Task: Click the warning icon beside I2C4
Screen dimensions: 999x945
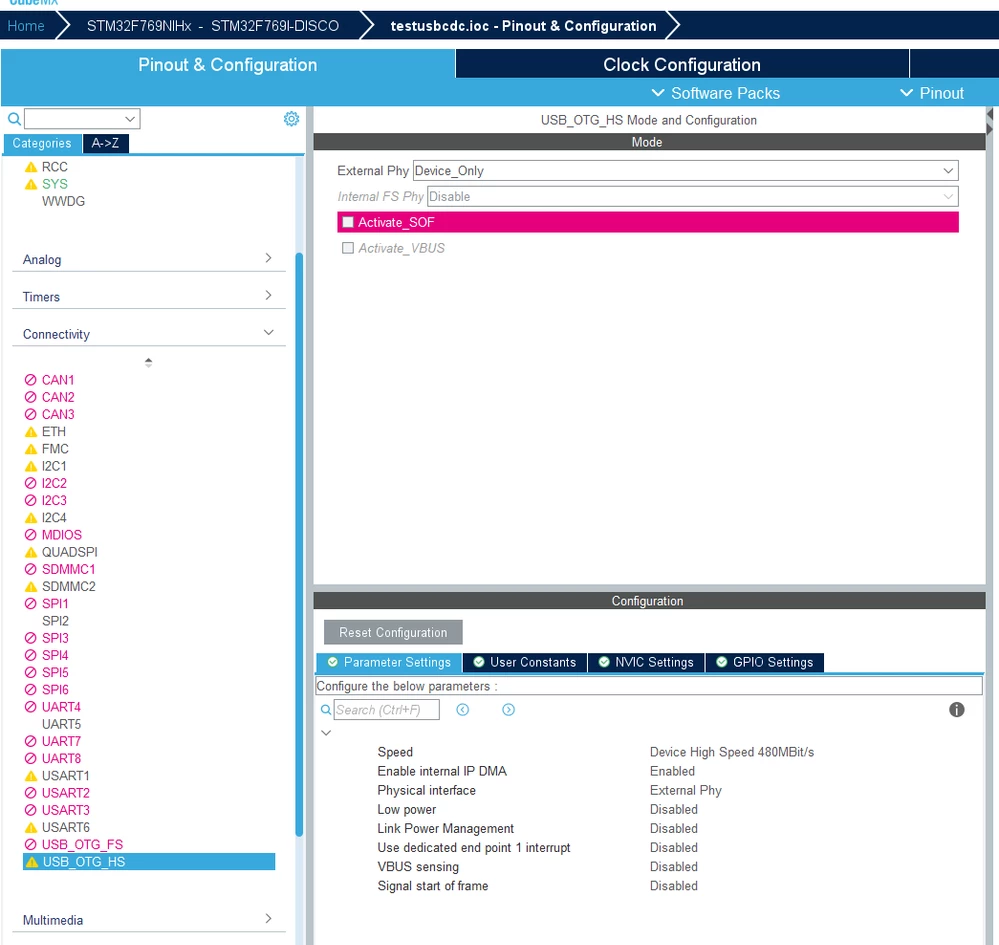Action: [31, 517]
